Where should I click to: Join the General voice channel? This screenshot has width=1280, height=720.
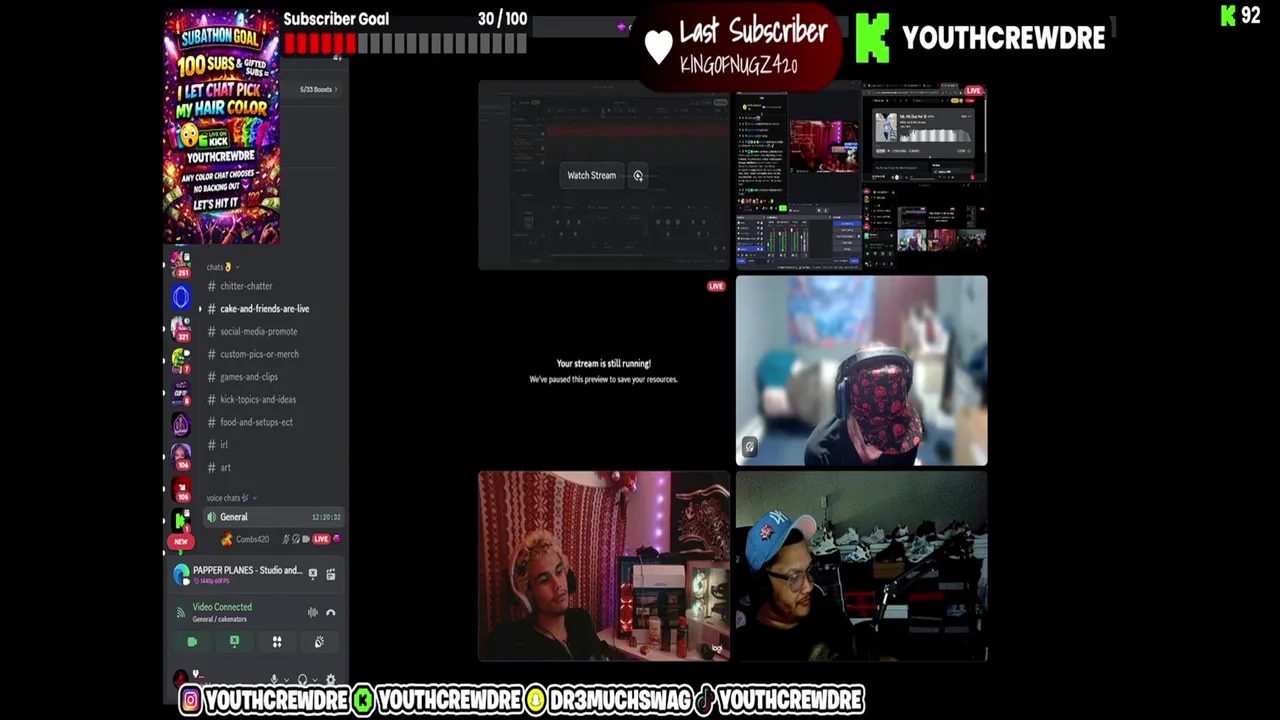(x=273, y=517)
